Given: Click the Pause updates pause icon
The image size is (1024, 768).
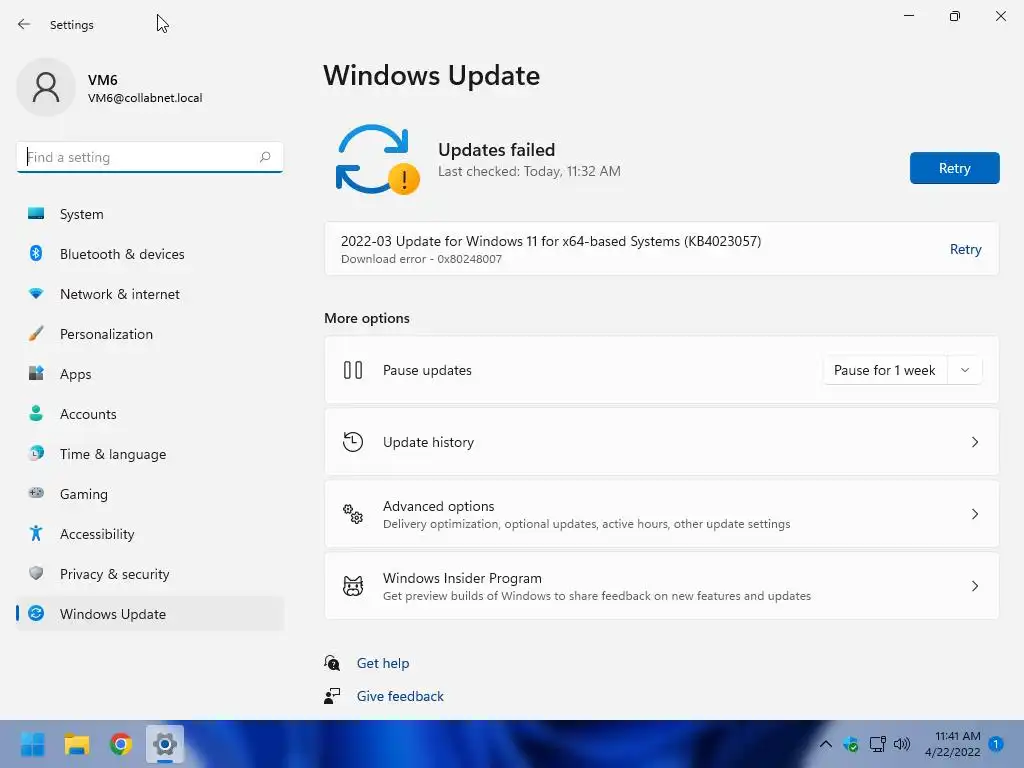Looking at the screenshot, I should [353, 370].
